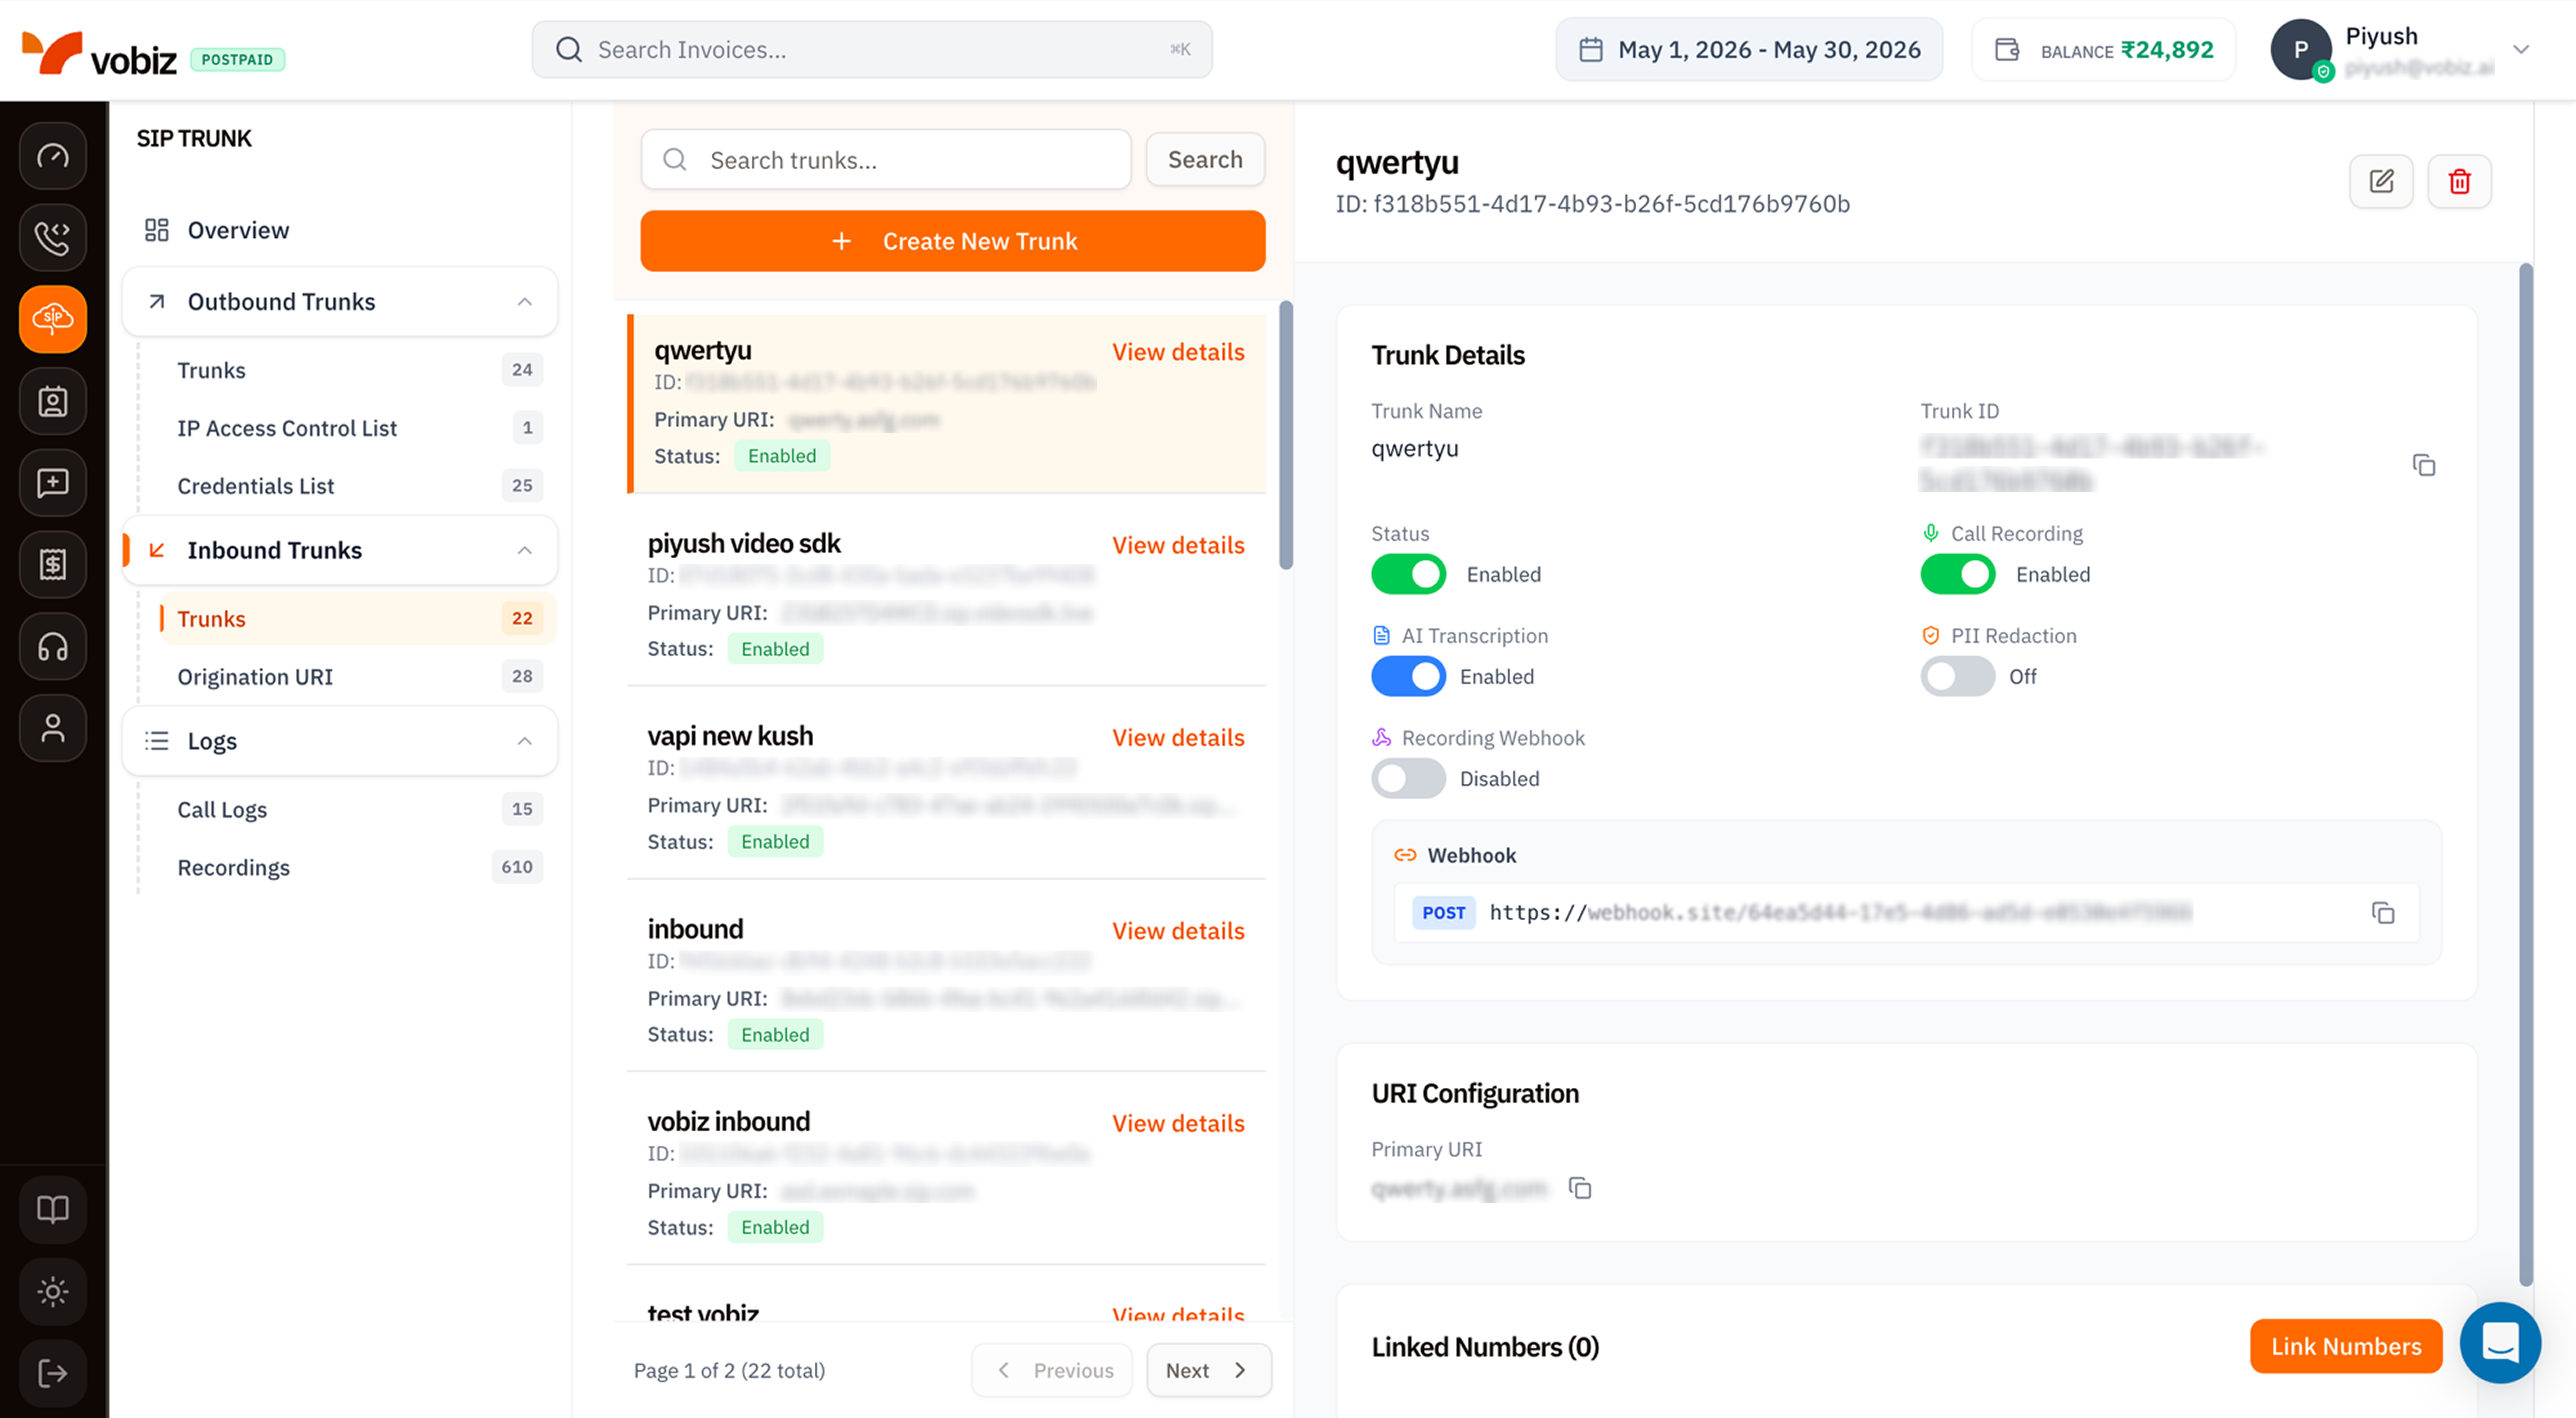Copy the webhook URL with the copy icon
The image size is (2576, 1418).
(2383, 913)
